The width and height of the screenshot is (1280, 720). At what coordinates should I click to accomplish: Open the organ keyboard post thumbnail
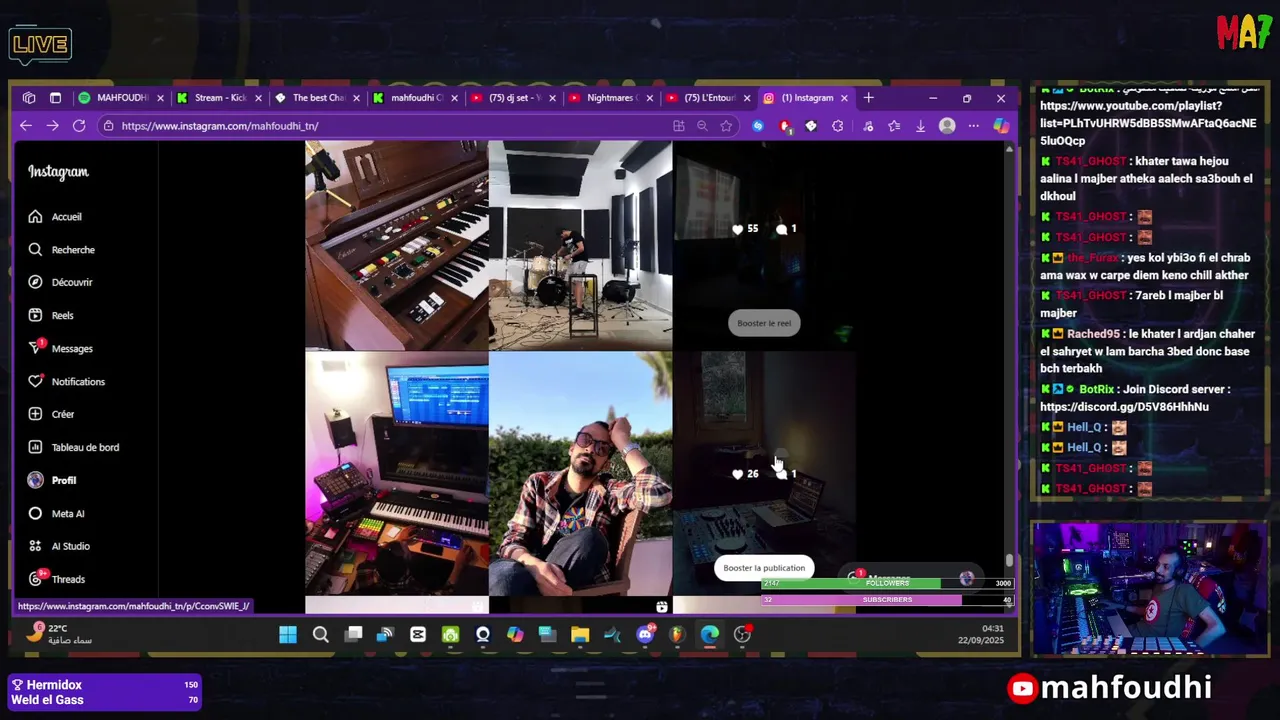coord(396,245)
